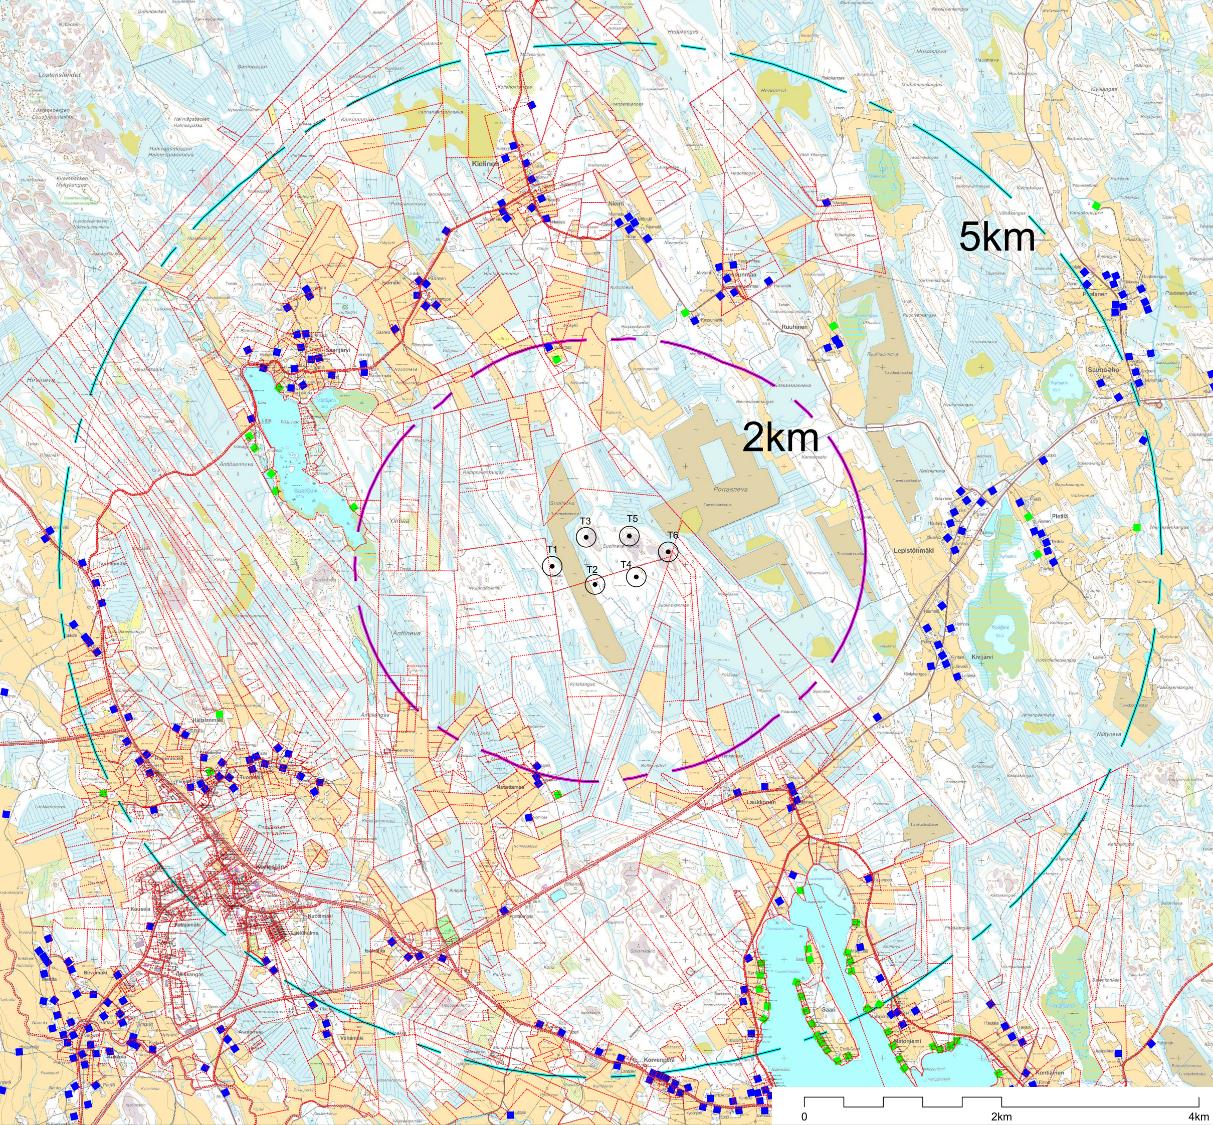Click the large 5km distance label

click(996, 236)
